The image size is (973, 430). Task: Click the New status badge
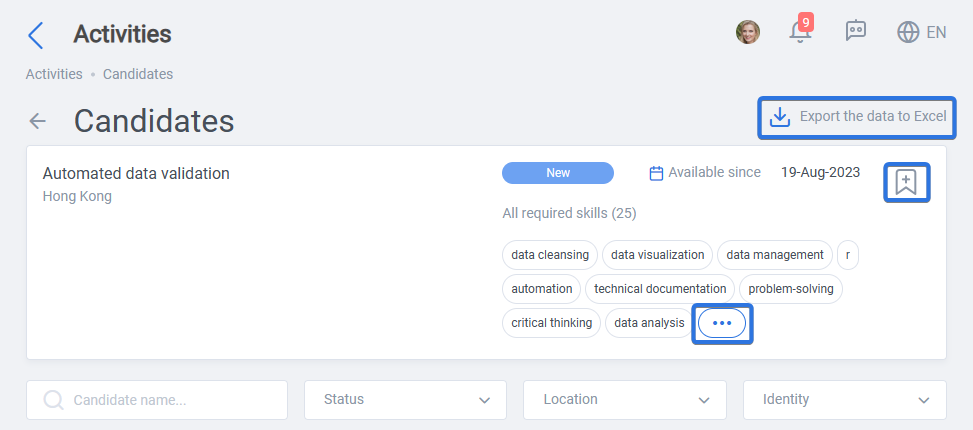pyautogui.click(x=558, y=173)
